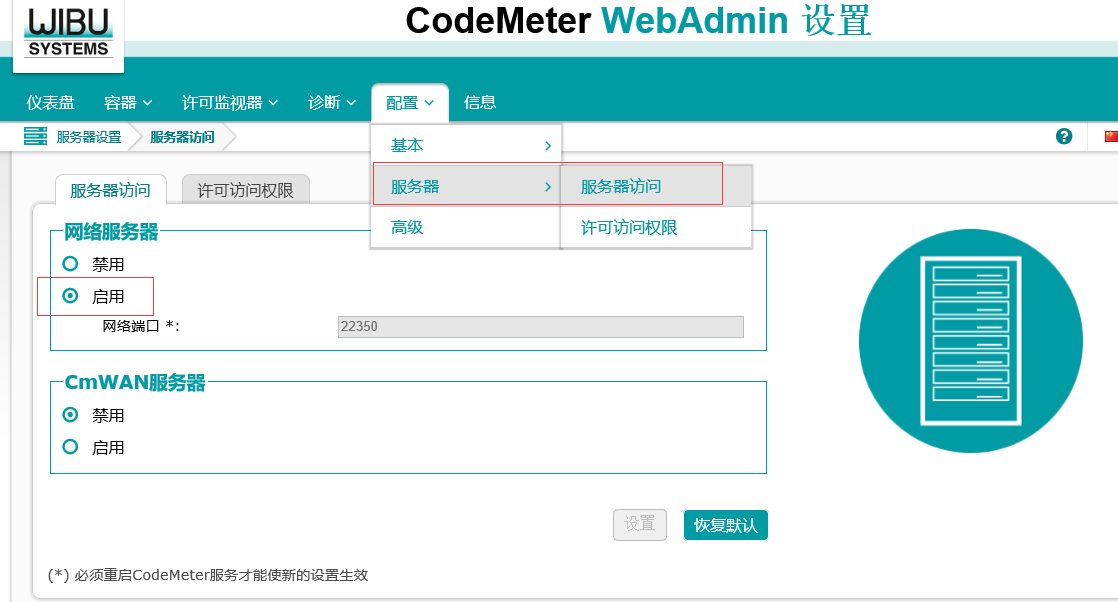The width and height of the screenshot is (1118, 602).
Task: Select 禁用 under CmWAN服务器
Action: click(70, 414)
